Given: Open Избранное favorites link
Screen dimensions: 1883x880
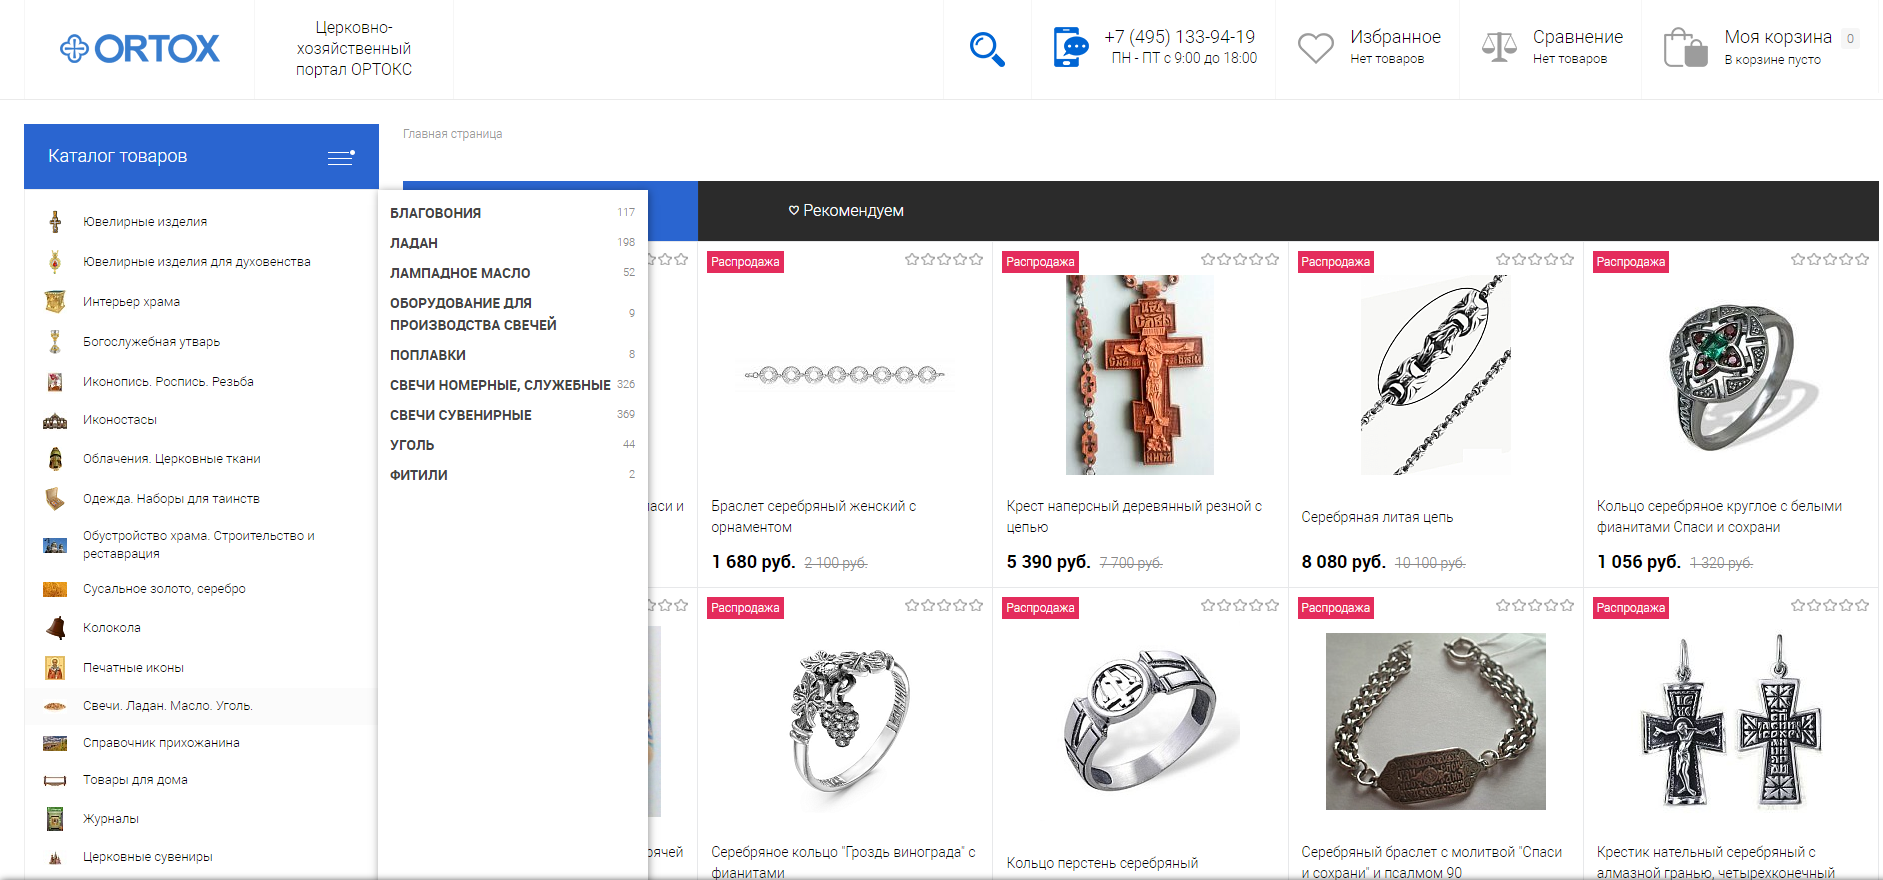Looking at the screenshot, I should 1395,37.
